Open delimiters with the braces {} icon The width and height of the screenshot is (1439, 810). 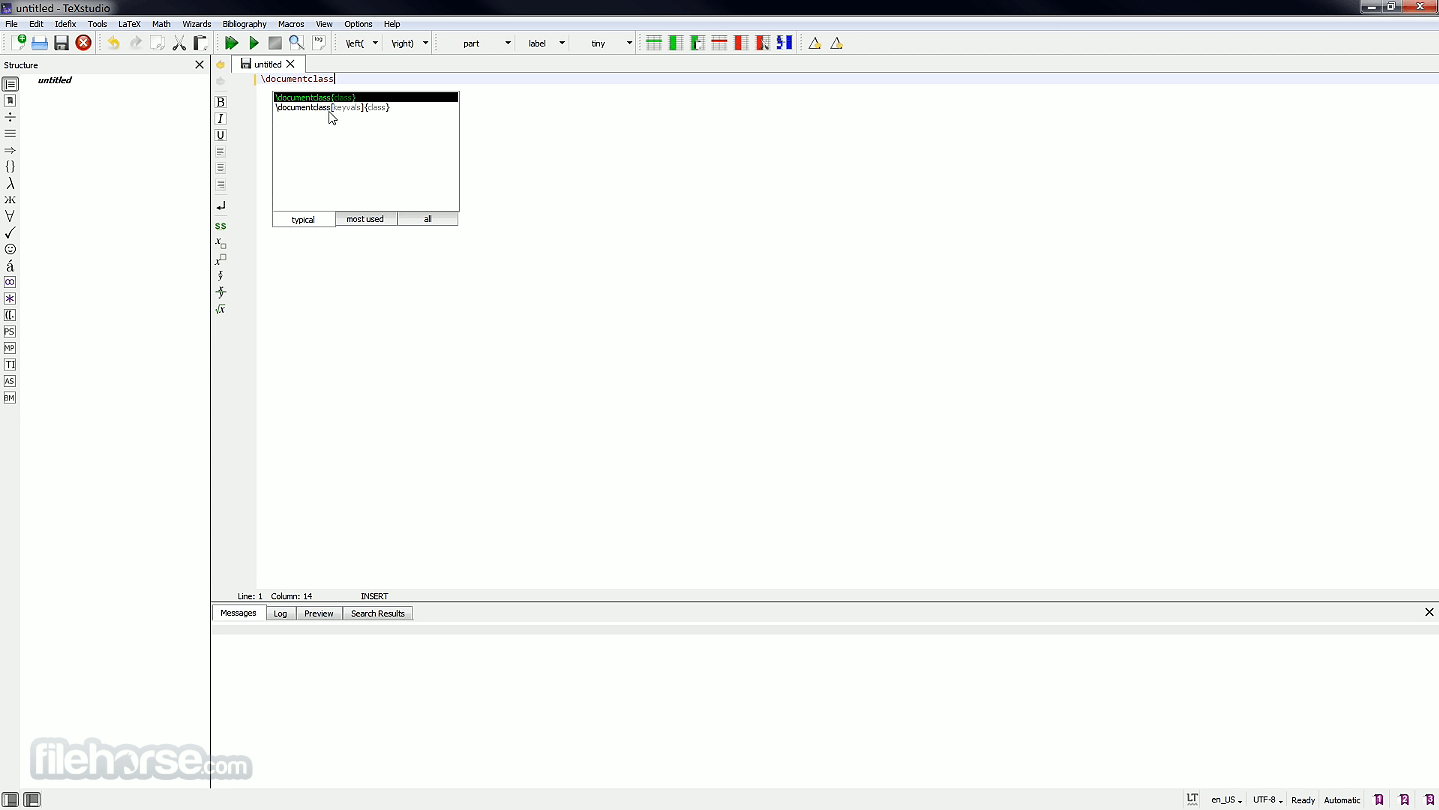[10, 167]
